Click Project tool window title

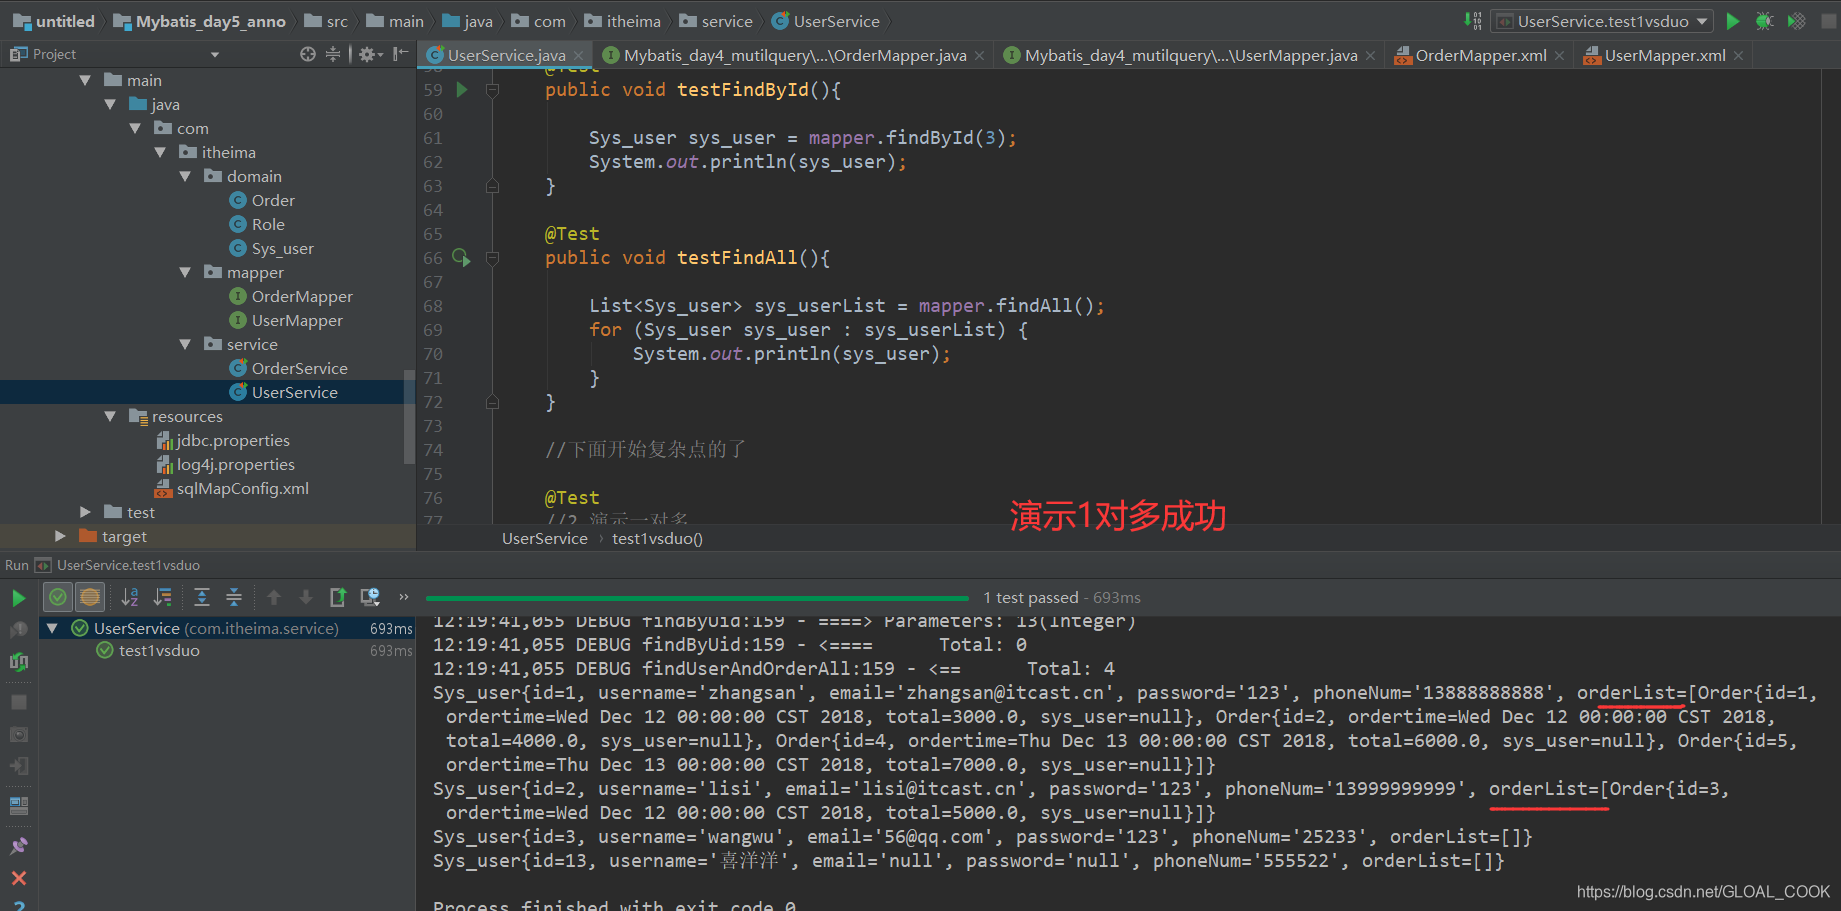click(x=54, y=54)
